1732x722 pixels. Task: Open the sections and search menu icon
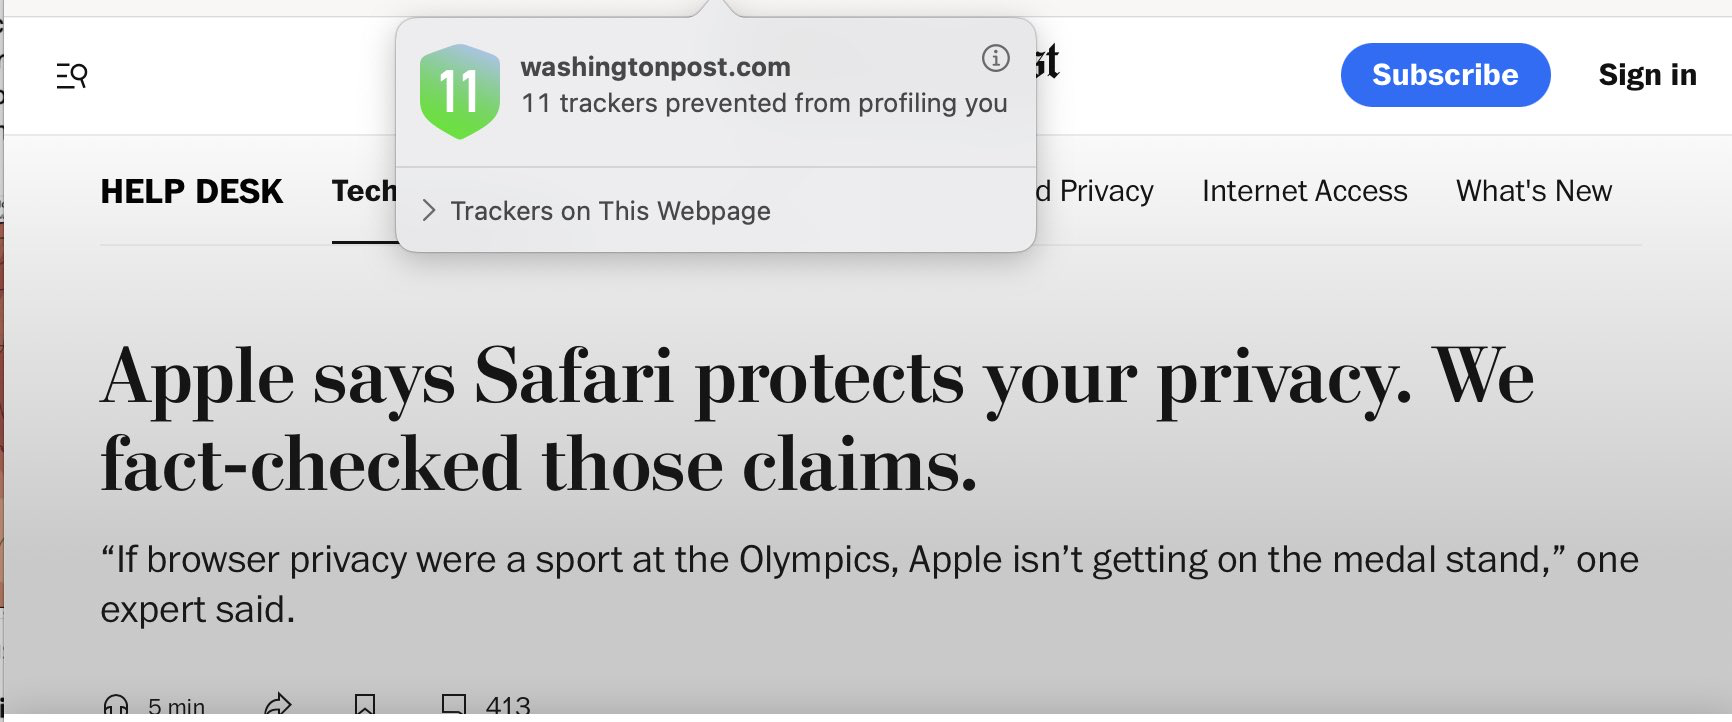71,75
